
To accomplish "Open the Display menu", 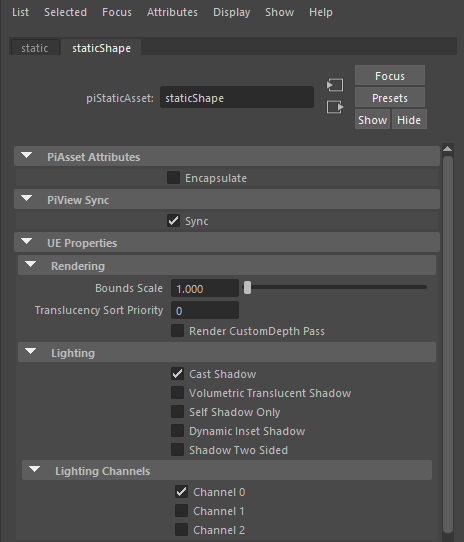I will pos(231,12).
